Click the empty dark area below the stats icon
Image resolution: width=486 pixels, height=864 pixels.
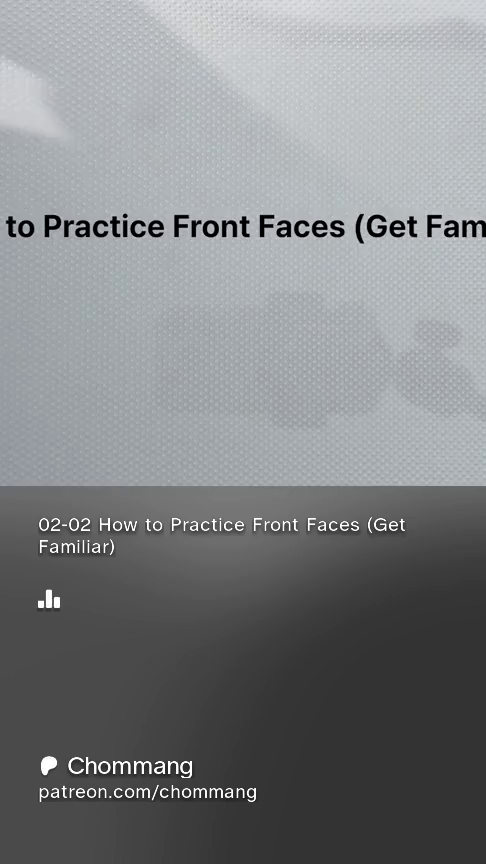(x=243, y=678)
